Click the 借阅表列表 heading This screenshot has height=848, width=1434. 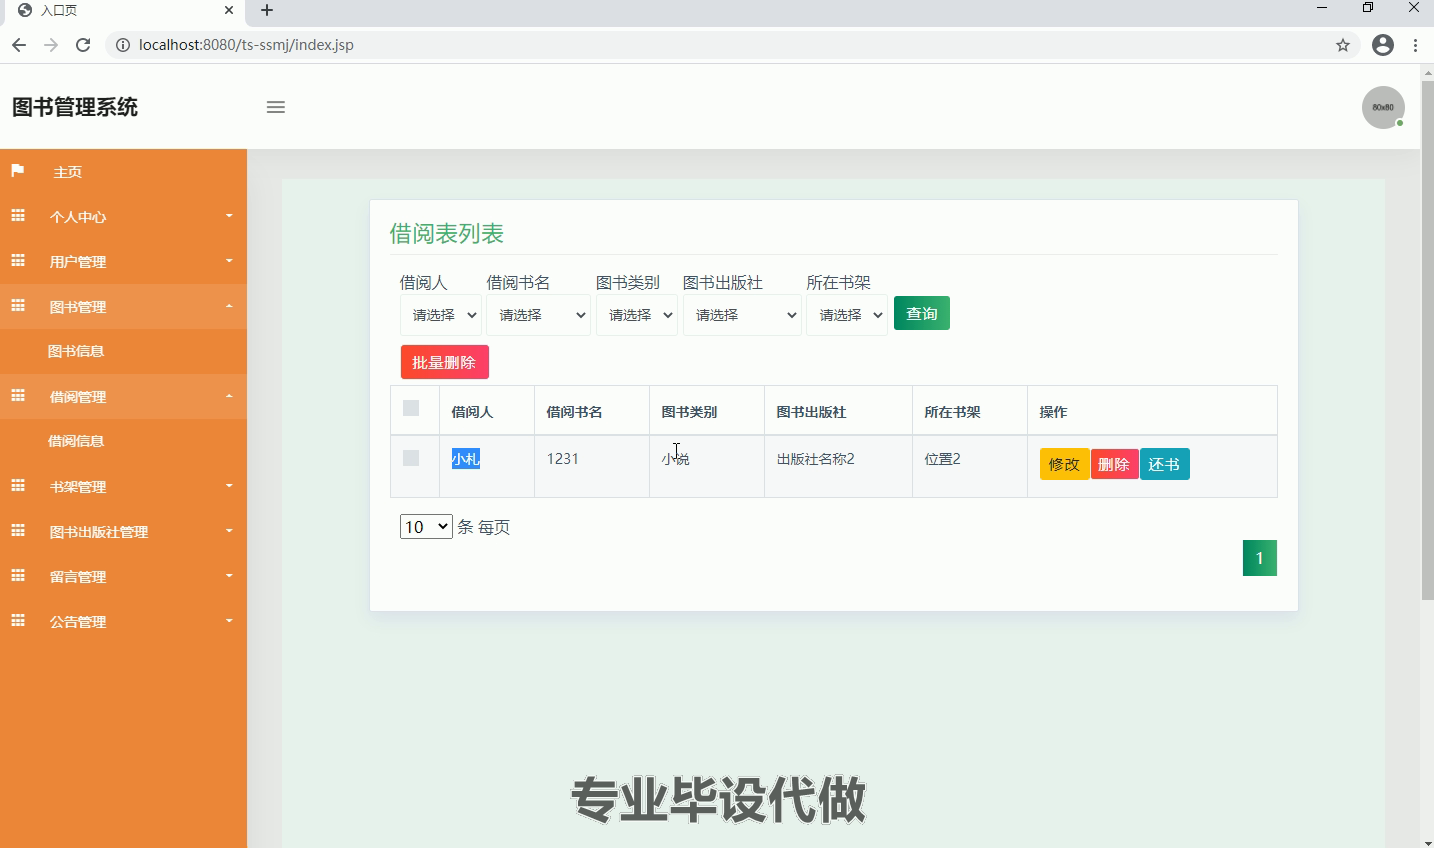click(x=446, y=233)
